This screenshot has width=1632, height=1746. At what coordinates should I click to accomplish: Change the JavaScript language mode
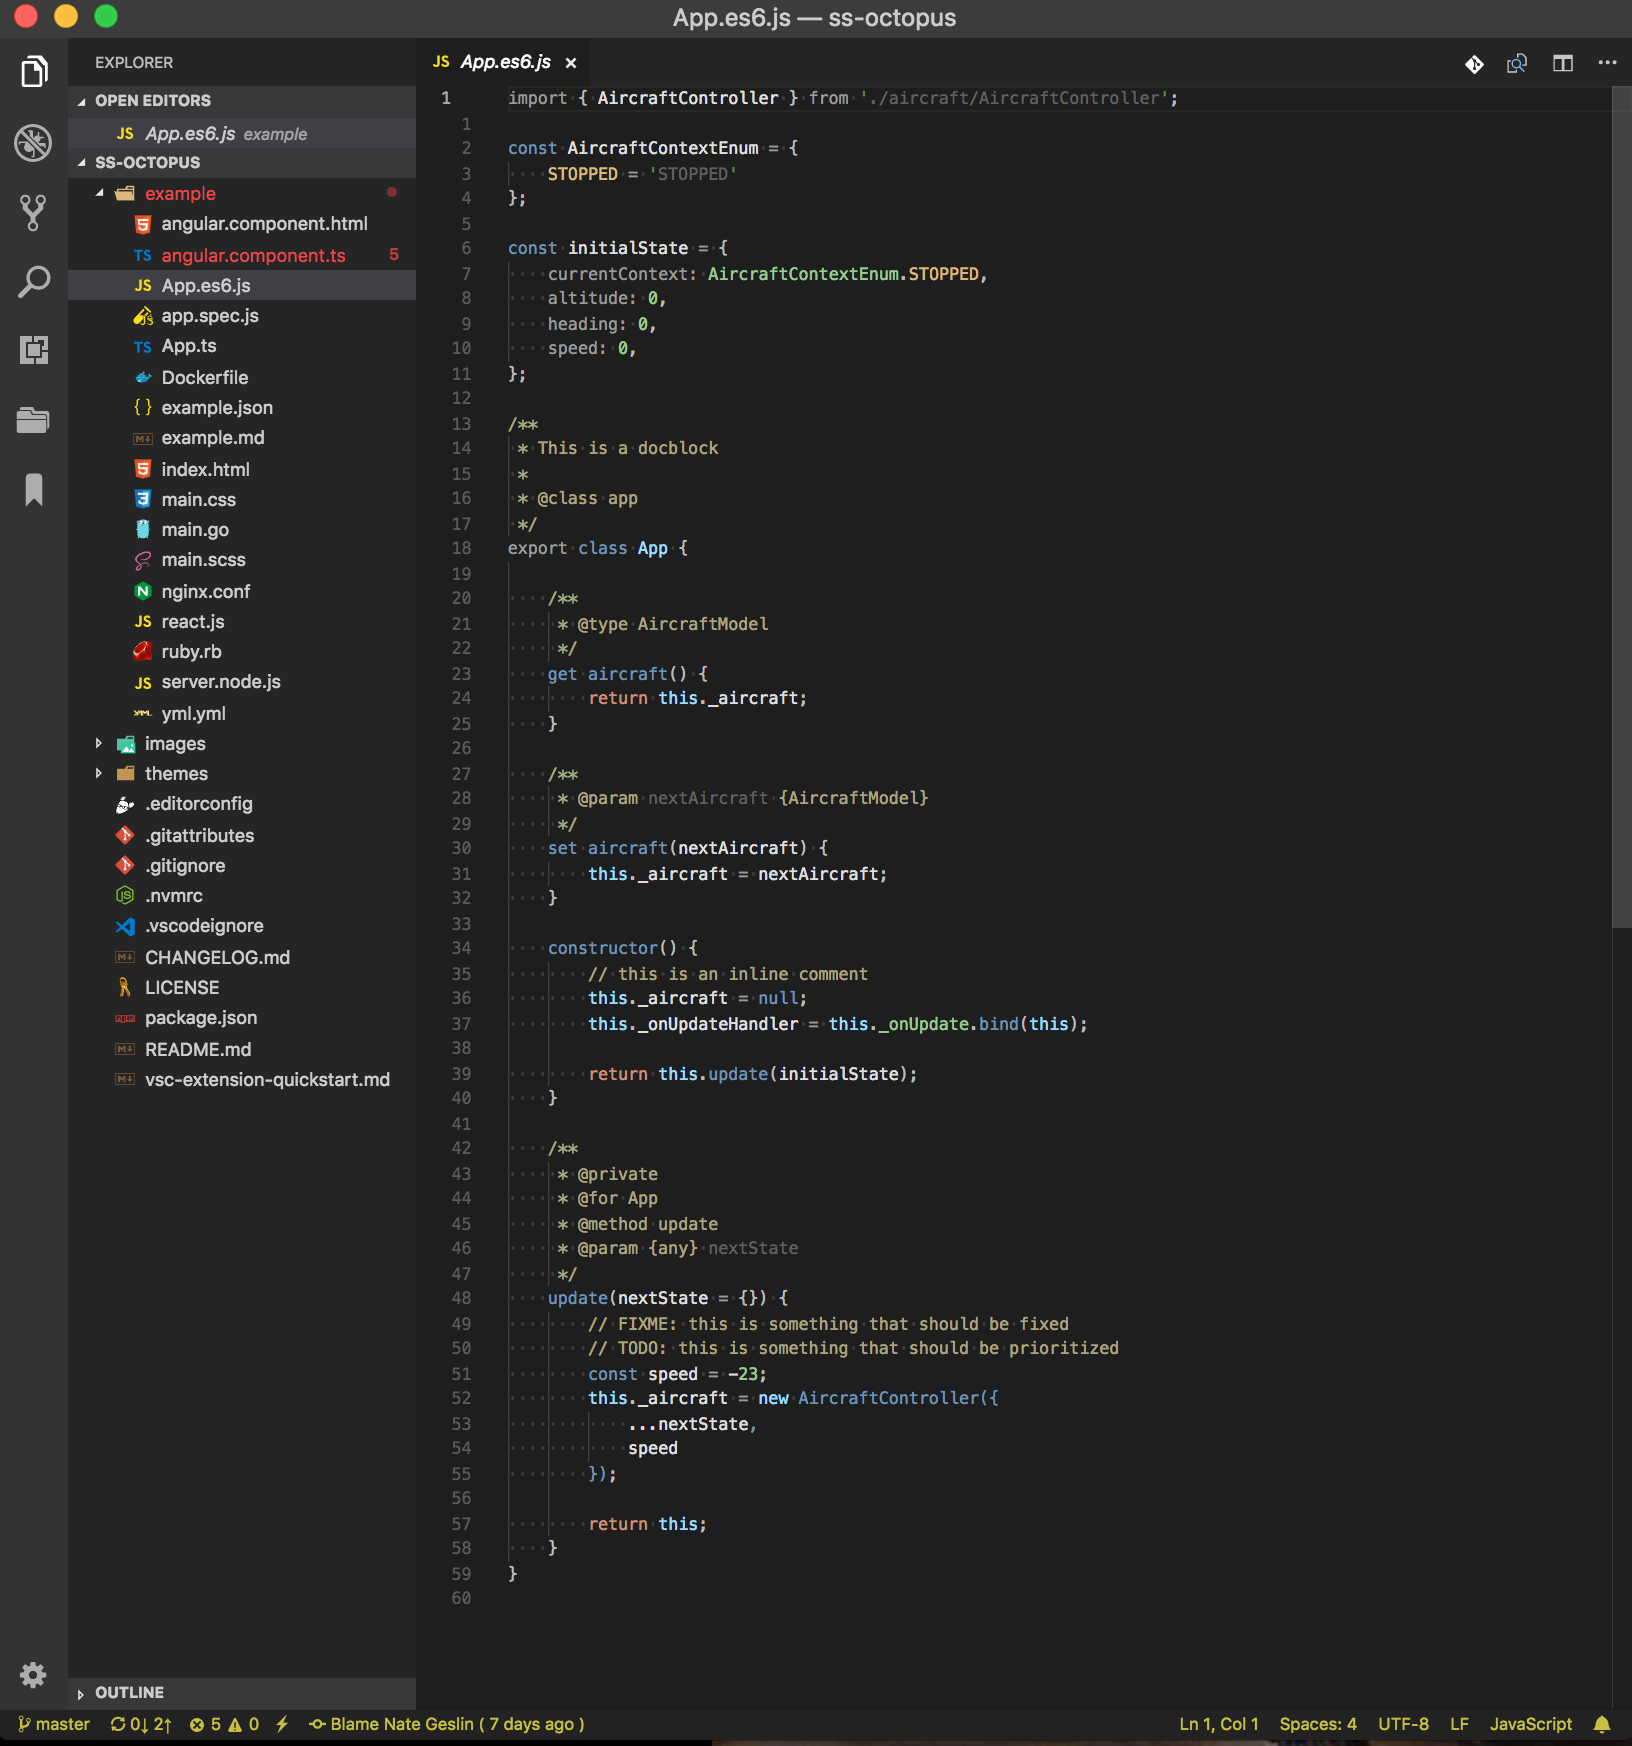tap(1531, 1724)
